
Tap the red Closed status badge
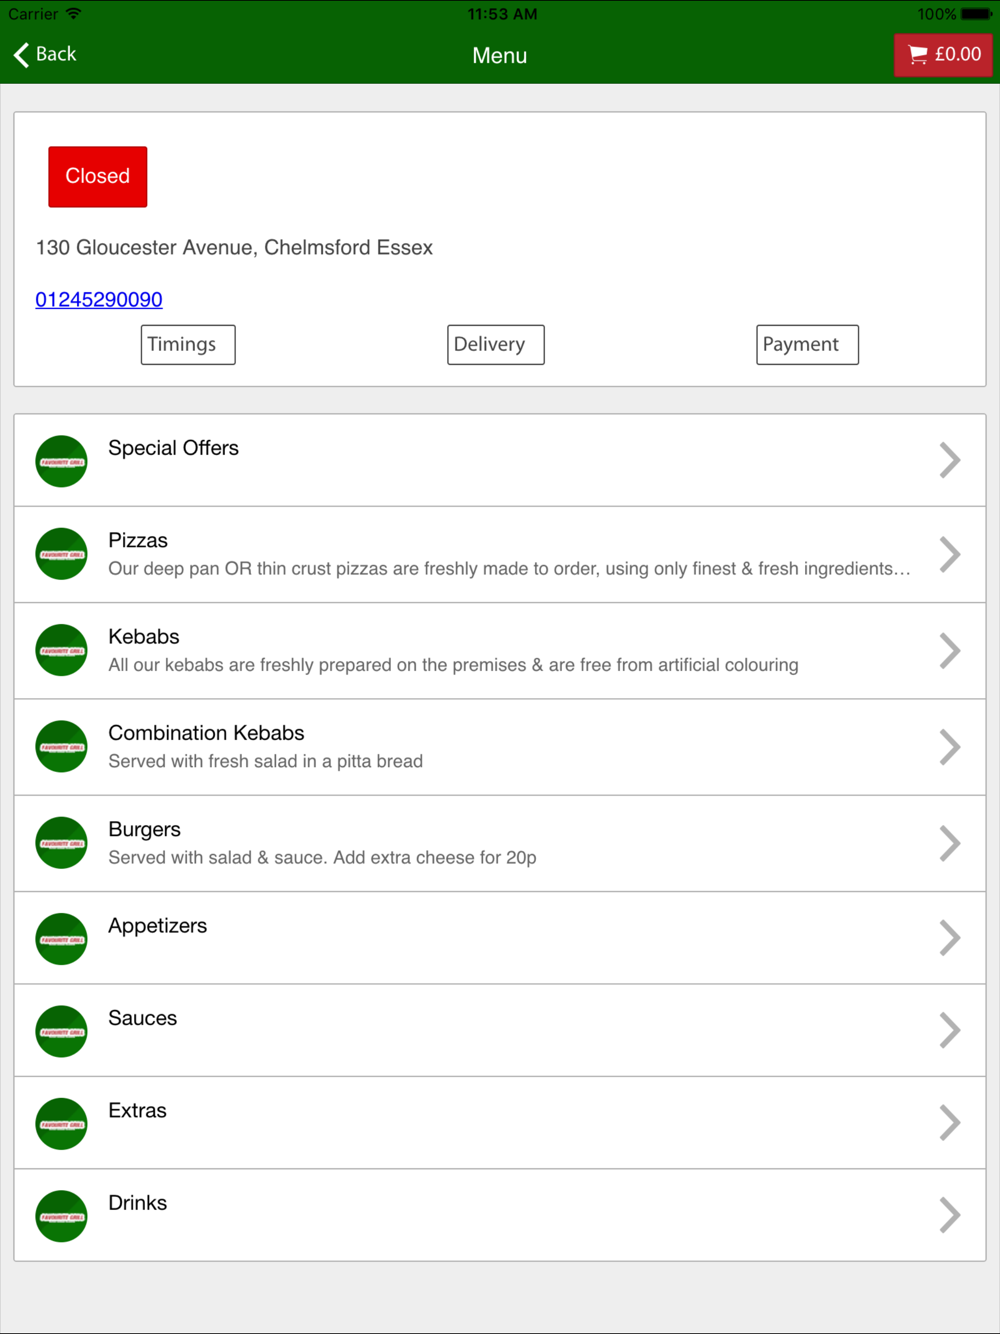[98, 177]
